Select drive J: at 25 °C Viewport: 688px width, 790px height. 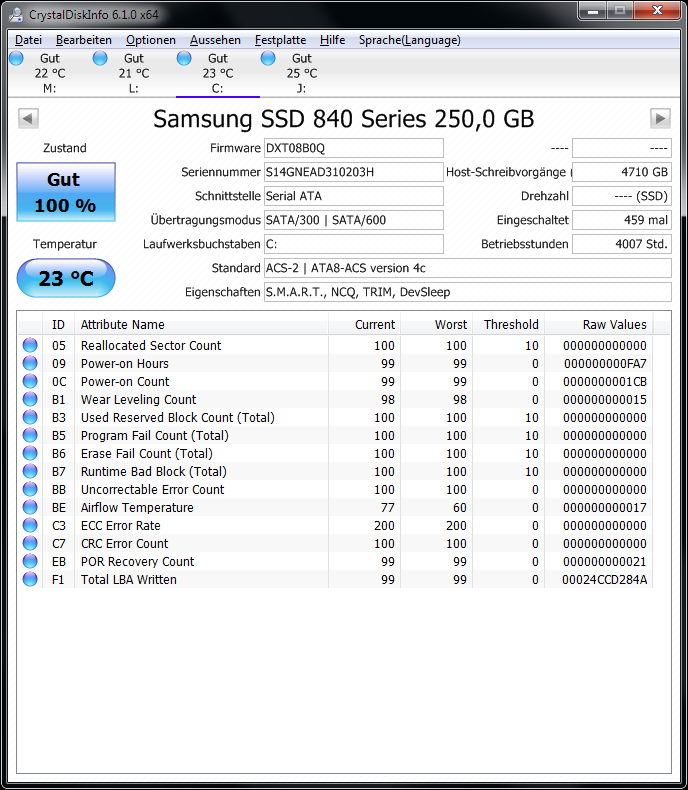pos(302,73)
